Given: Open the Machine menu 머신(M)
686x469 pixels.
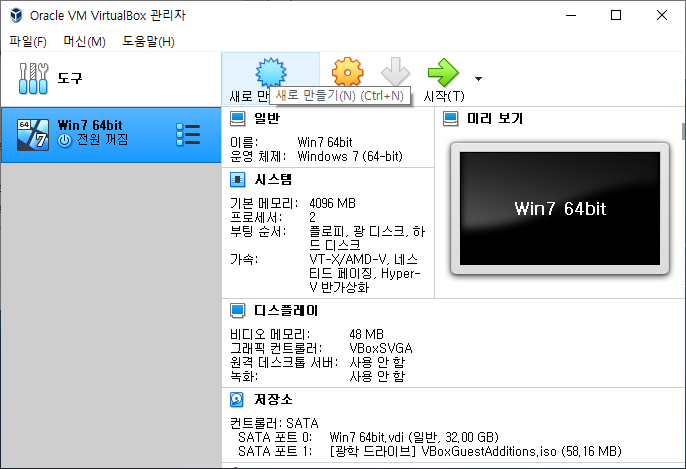Looking at the screenshot, I should click(x=84, y=42).
